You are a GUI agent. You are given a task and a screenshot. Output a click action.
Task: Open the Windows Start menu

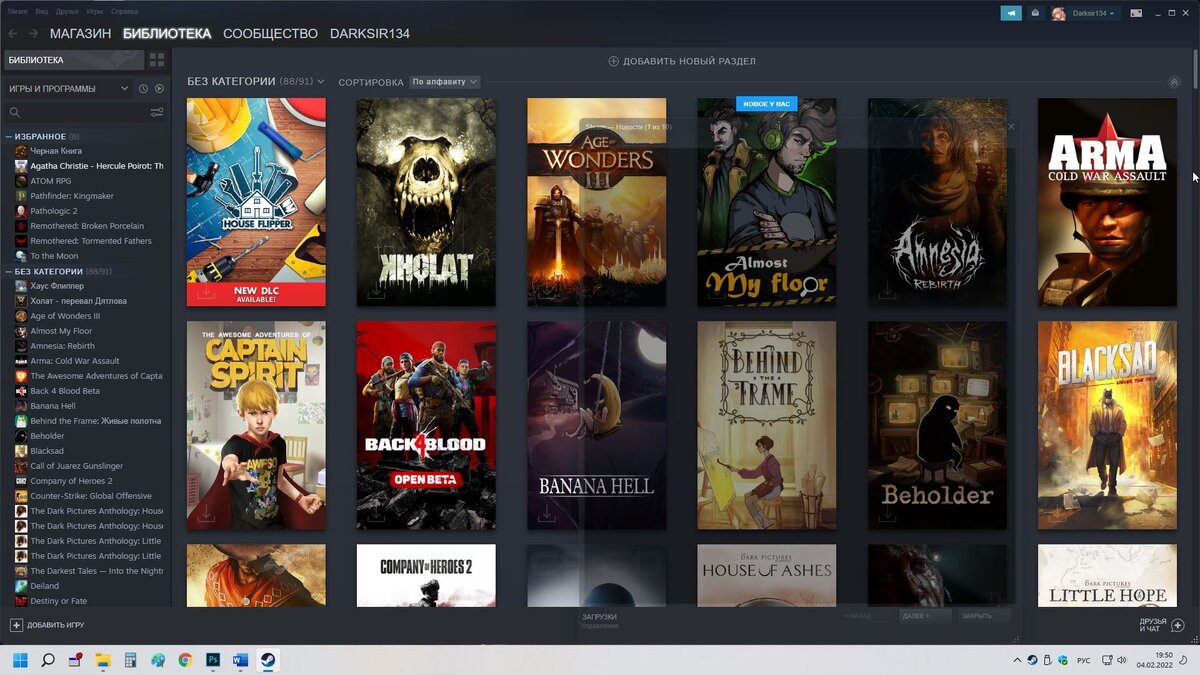[20, 660]
